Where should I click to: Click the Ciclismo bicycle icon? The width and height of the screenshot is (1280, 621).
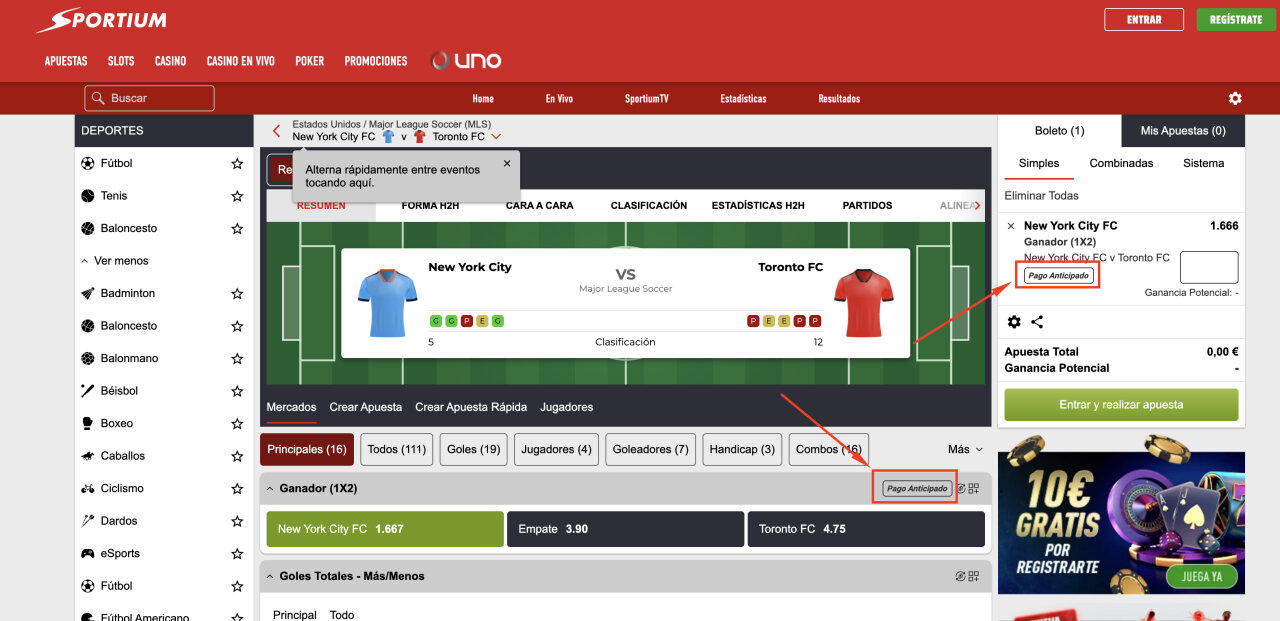[88, 488]
